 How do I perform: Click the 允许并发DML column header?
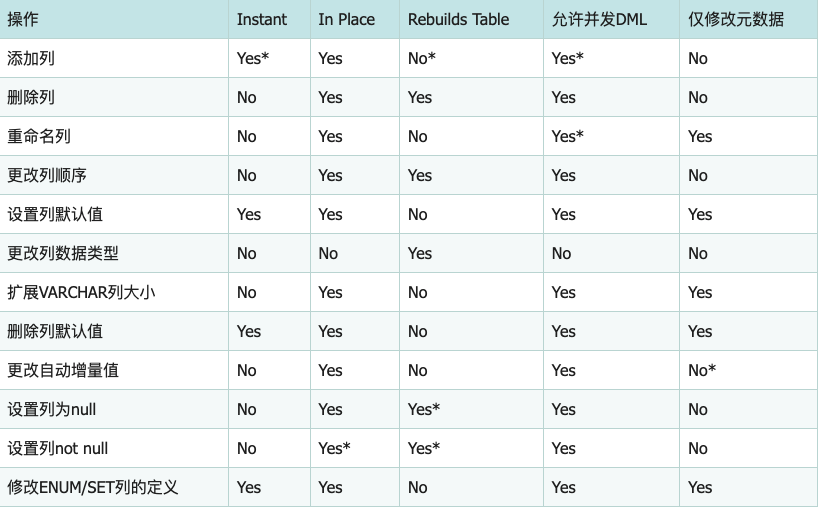click(597, 19)
